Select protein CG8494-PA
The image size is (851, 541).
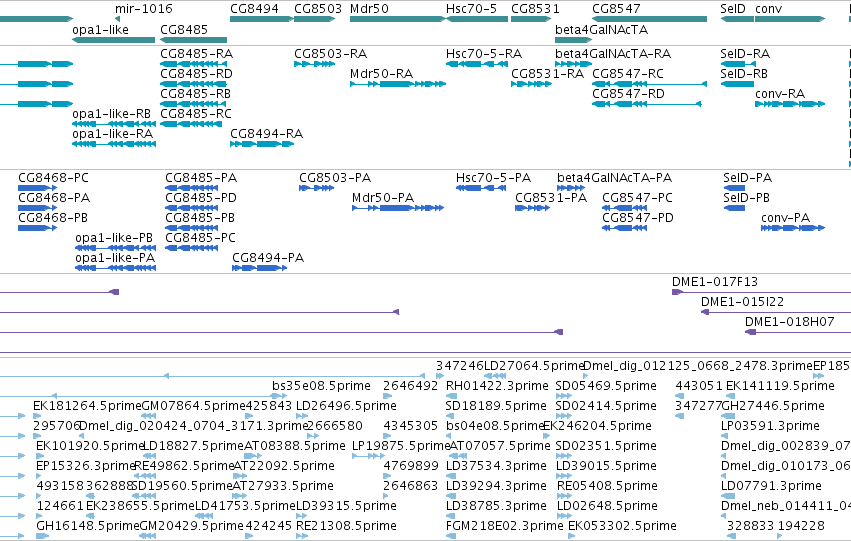[x=268, y=258]
